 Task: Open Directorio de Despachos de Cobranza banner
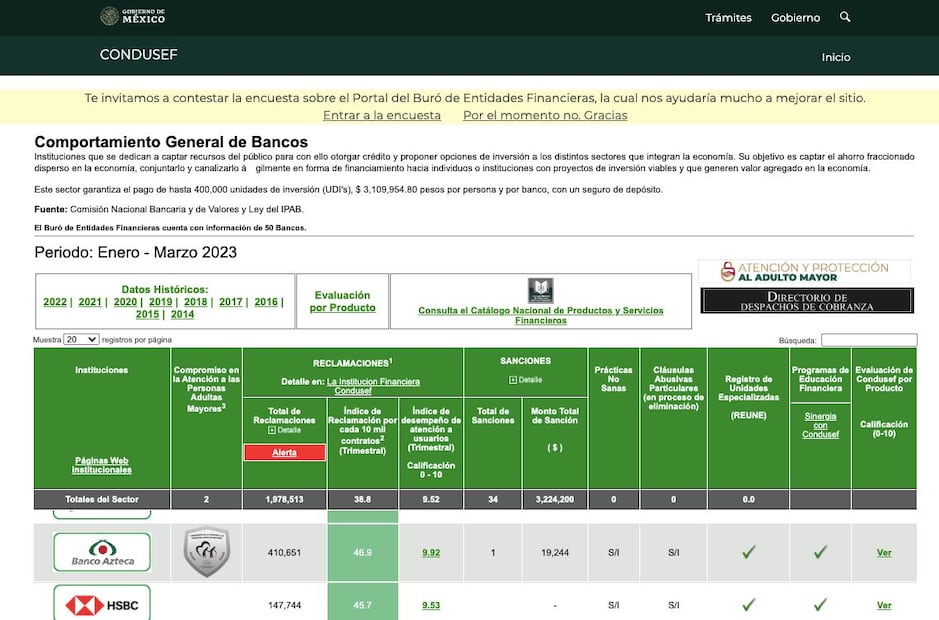(807, 301)
